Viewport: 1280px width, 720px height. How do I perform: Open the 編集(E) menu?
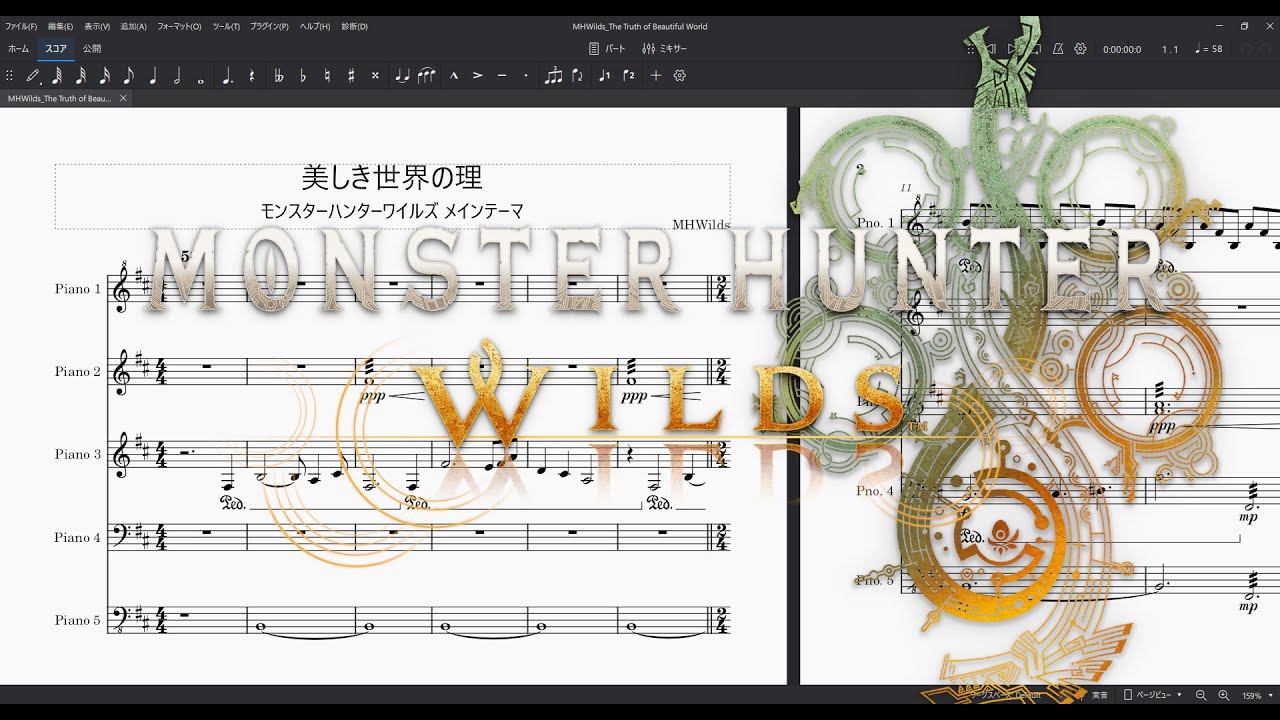click(x=61, y=26)
